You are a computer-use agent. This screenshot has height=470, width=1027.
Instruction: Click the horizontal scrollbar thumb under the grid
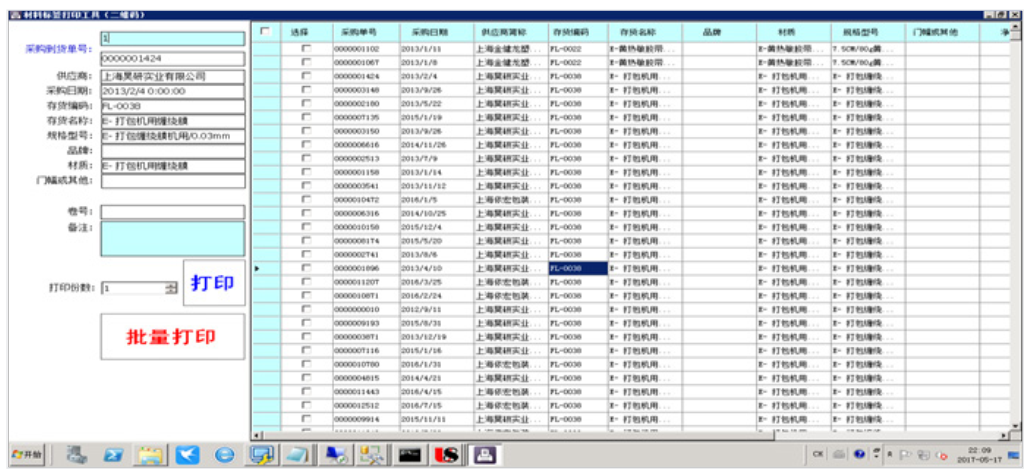tap(517, 436)
